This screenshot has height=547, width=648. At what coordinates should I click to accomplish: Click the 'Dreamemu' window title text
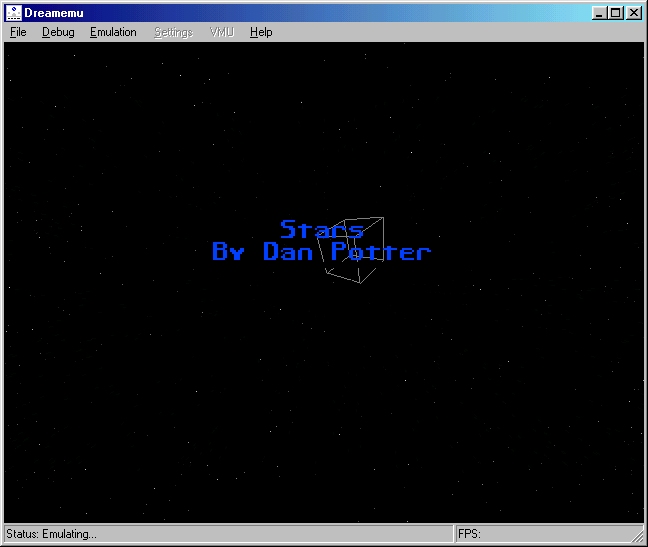(x=54, y=13)
